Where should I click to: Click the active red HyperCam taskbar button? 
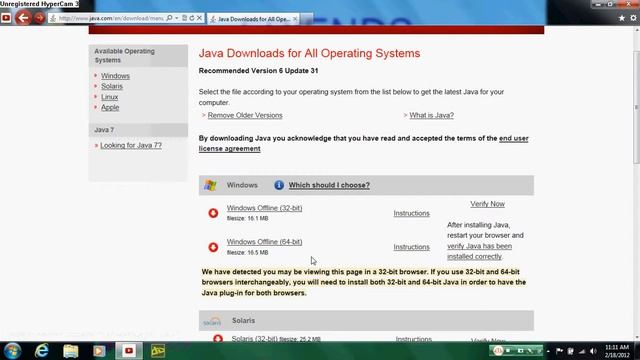[129, 351]
